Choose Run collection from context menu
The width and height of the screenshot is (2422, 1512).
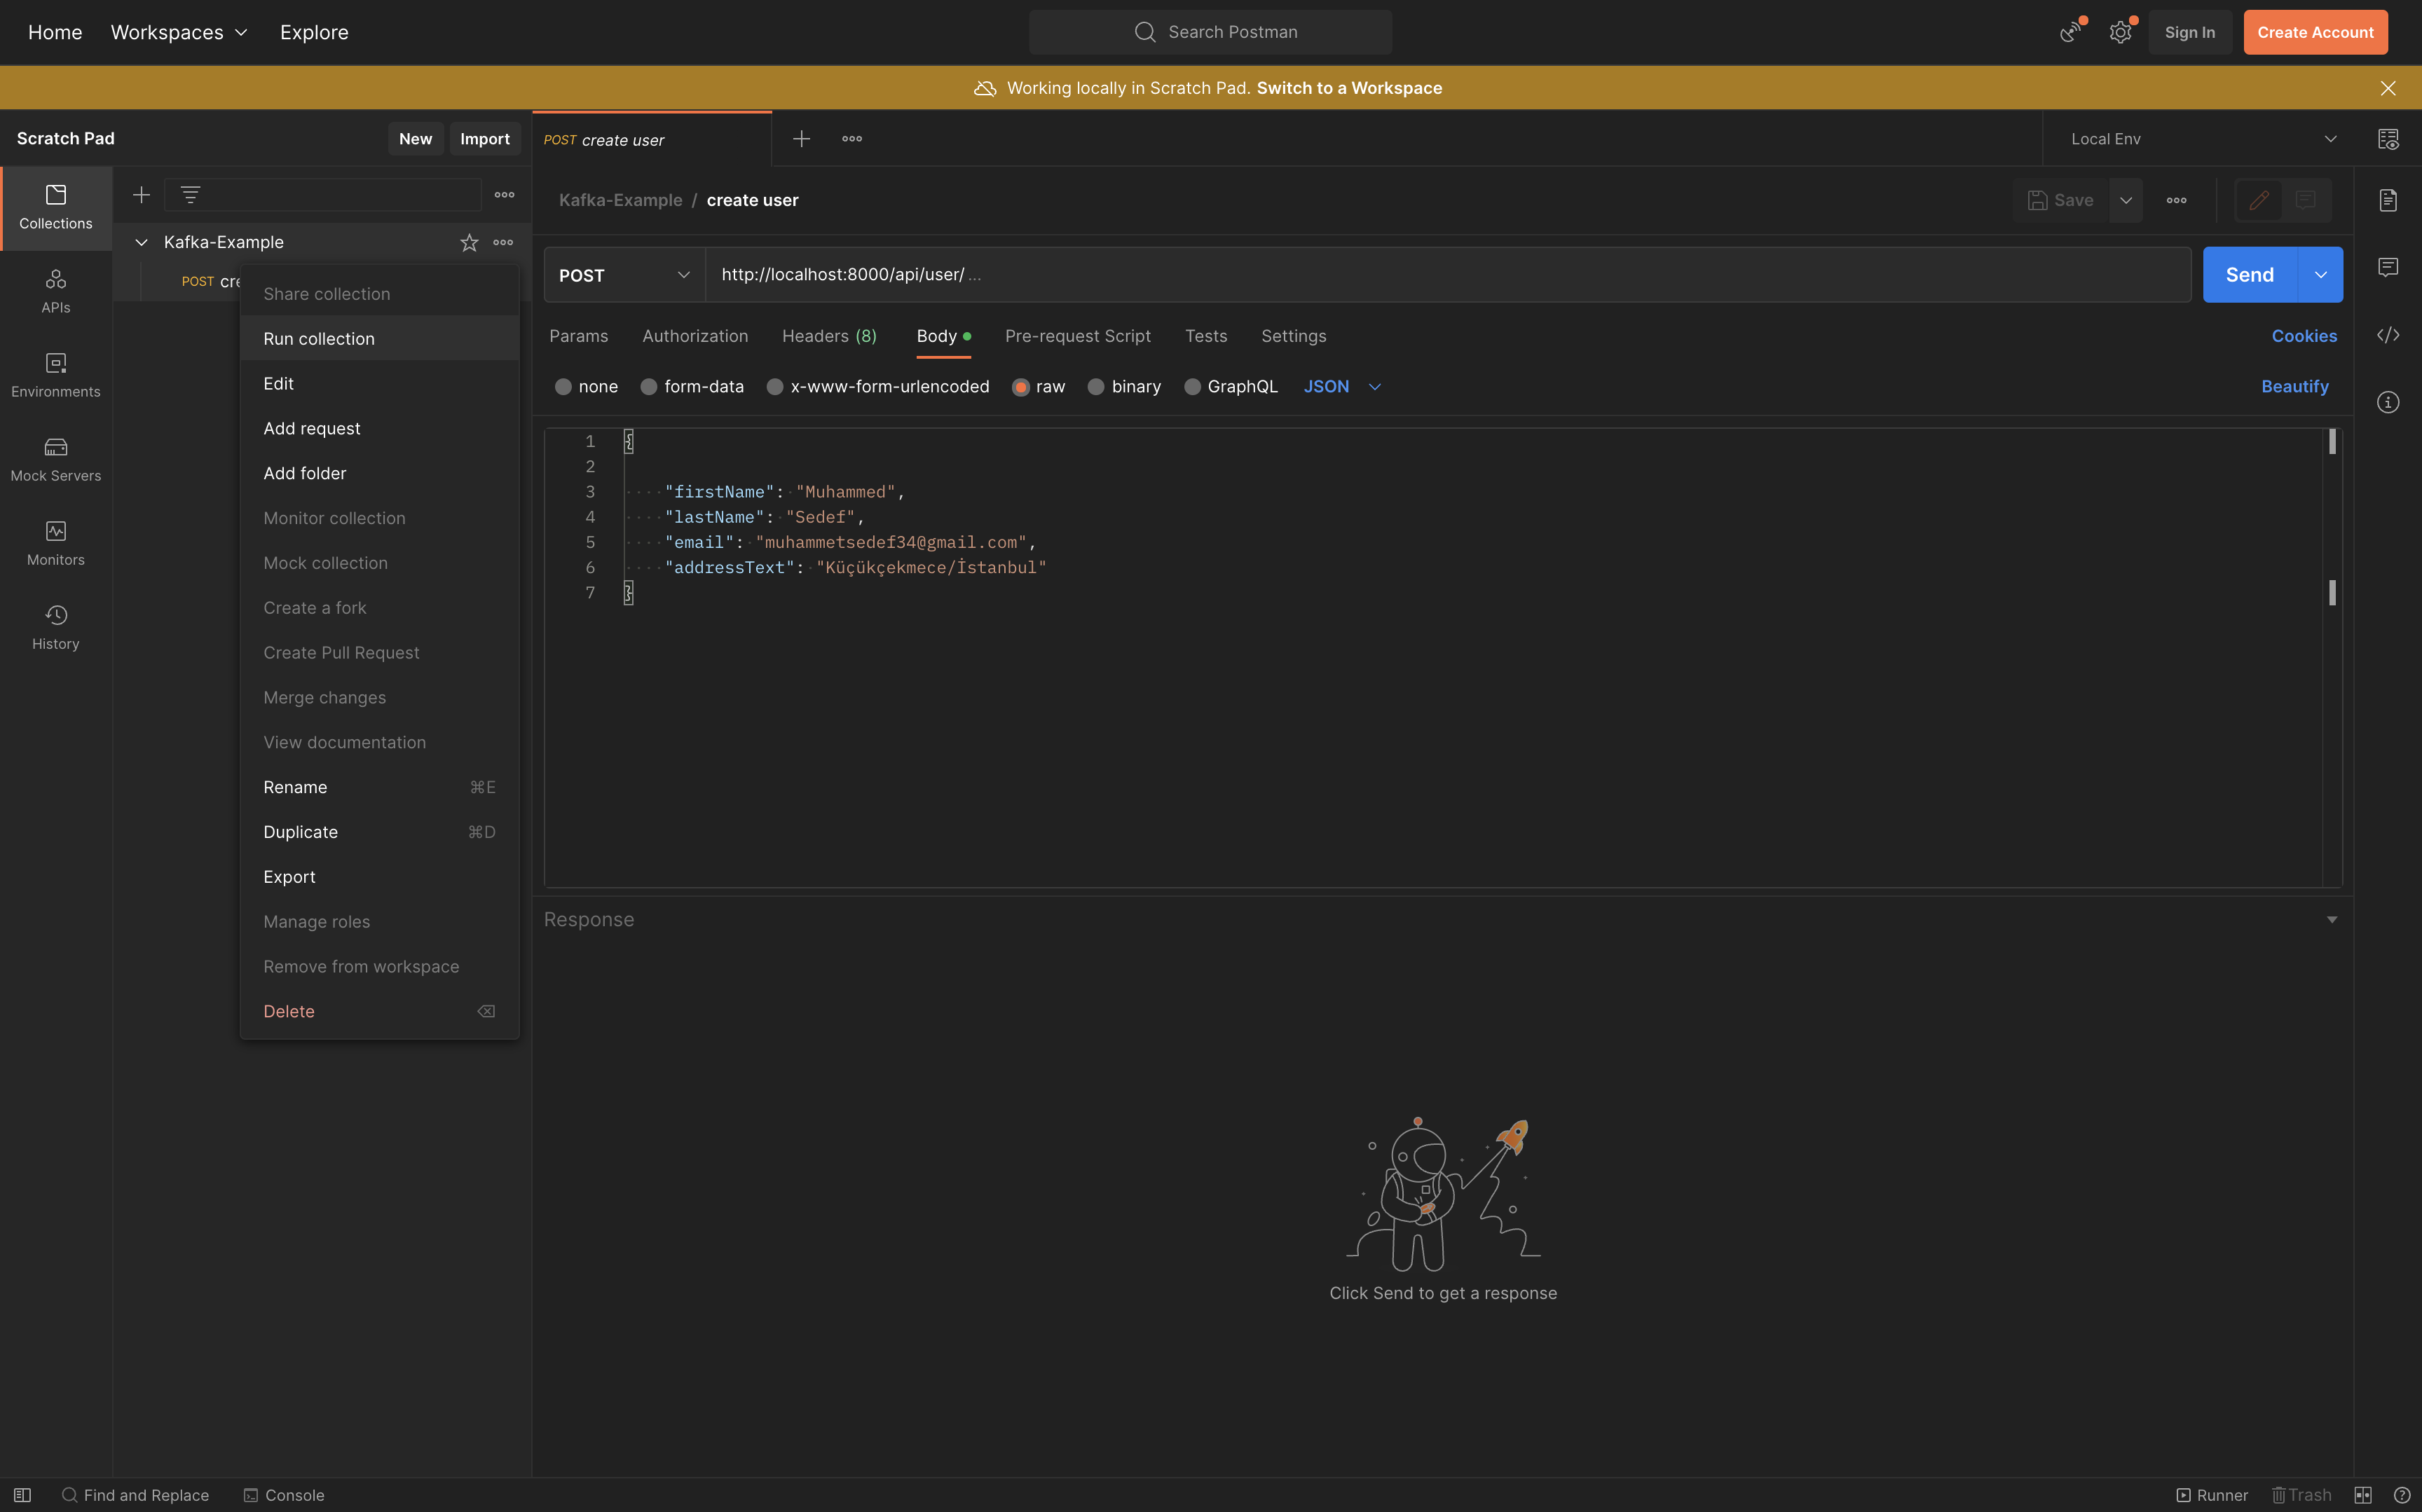[x=319, y=339]
